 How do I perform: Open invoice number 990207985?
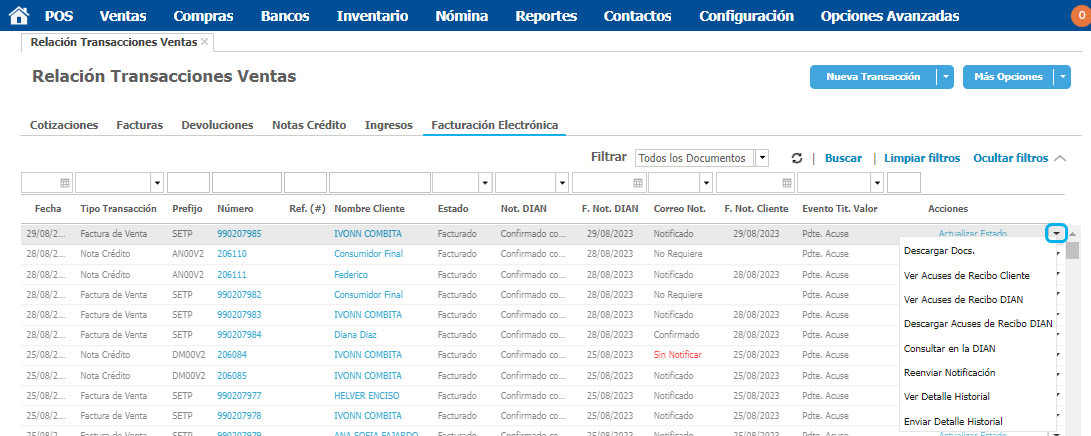point(239,233)
